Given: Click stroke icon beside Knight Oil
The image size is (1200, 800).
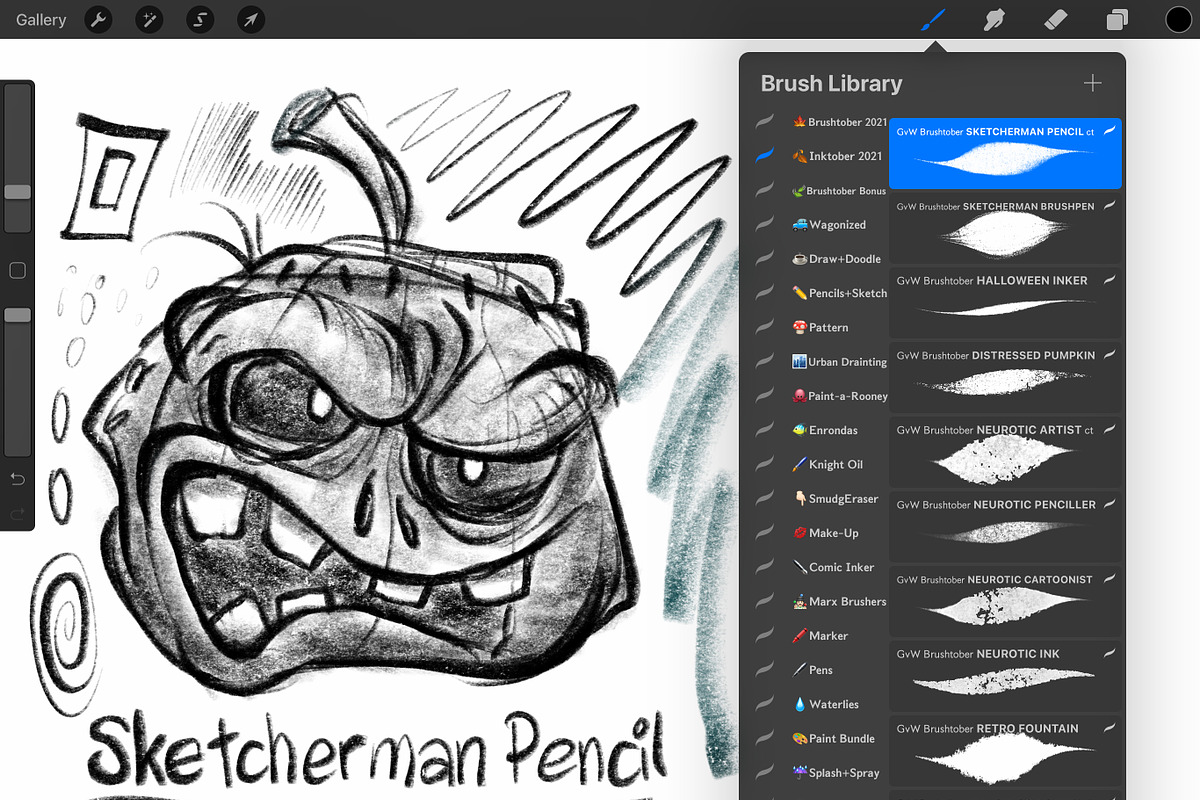Looking at the screenshot, I should pos(765,464).
